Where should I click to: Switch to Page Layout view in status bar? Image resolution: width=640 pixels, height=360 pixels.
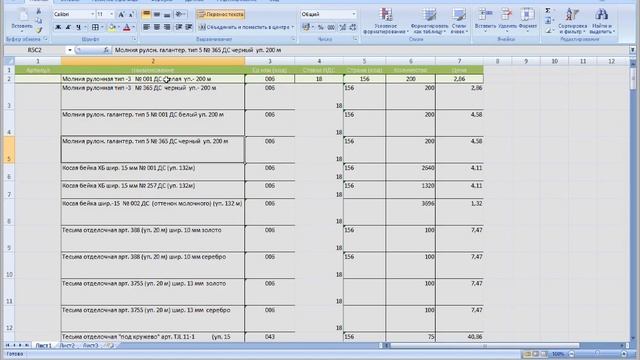(536, 354)
